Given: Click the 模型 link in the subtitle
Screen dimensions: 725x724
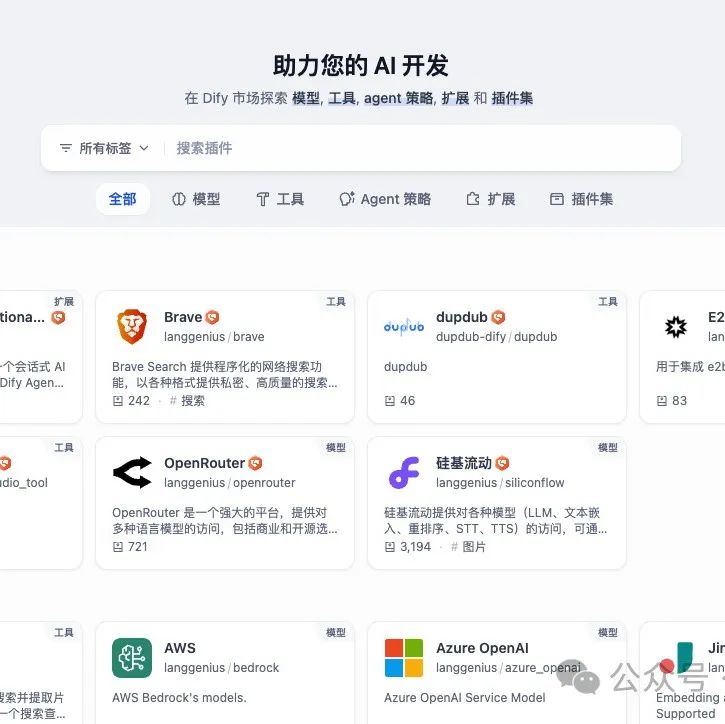Looking at the screenshot, I should point(306,98).
